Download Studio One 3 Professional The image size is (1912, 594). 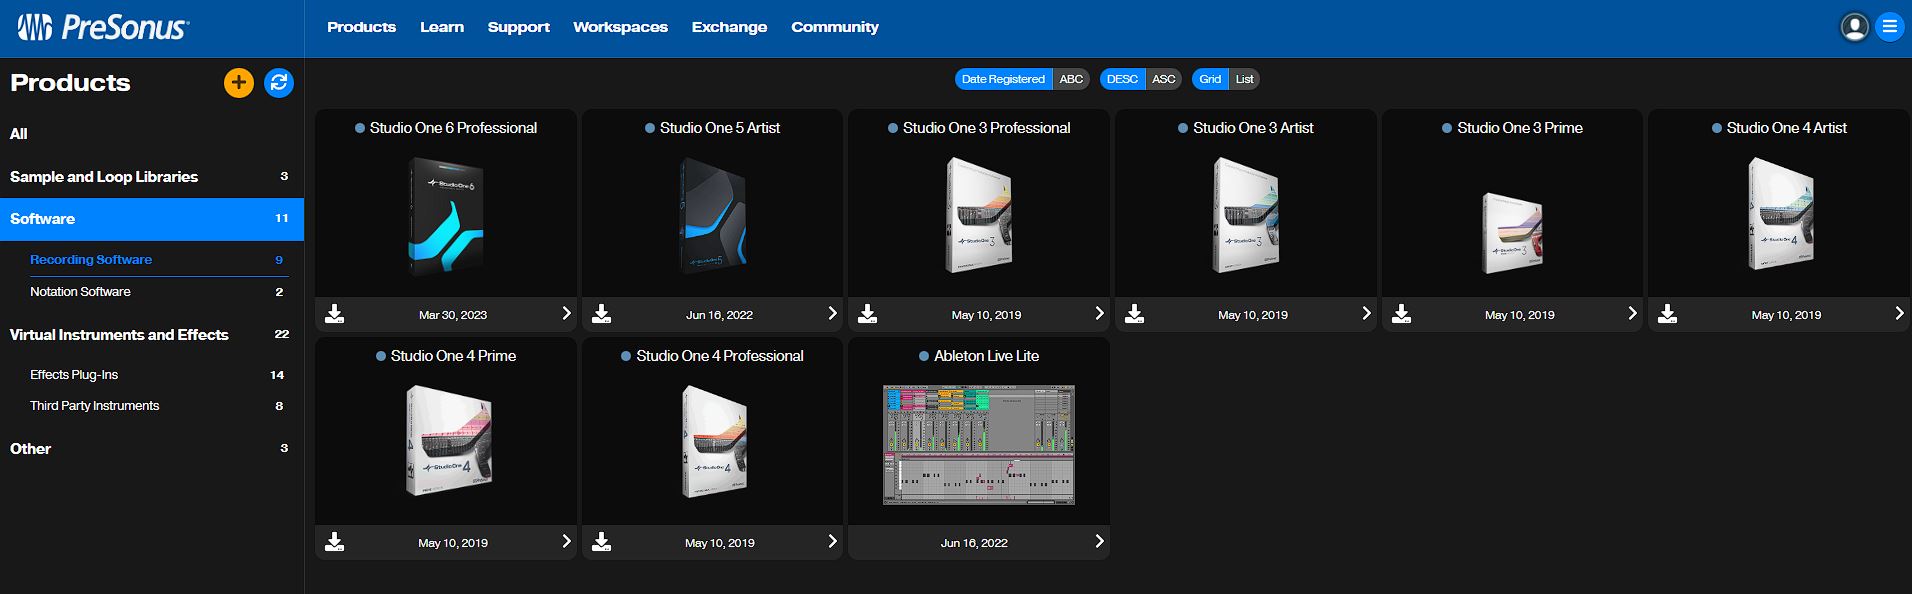(868, 314)
